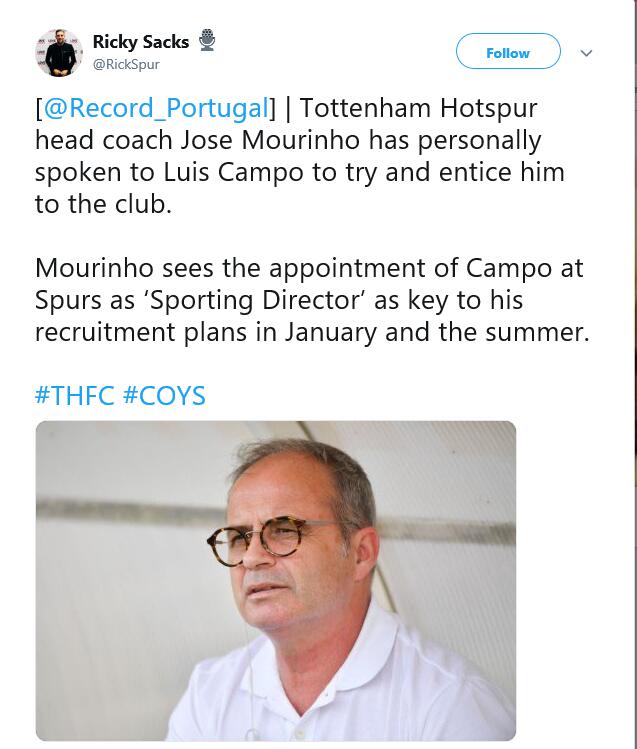The width and height of the screenshot is (637, 749).
Task: Click the 'Sporting Director' phrase in tweet
Action: tap(254, 300)
